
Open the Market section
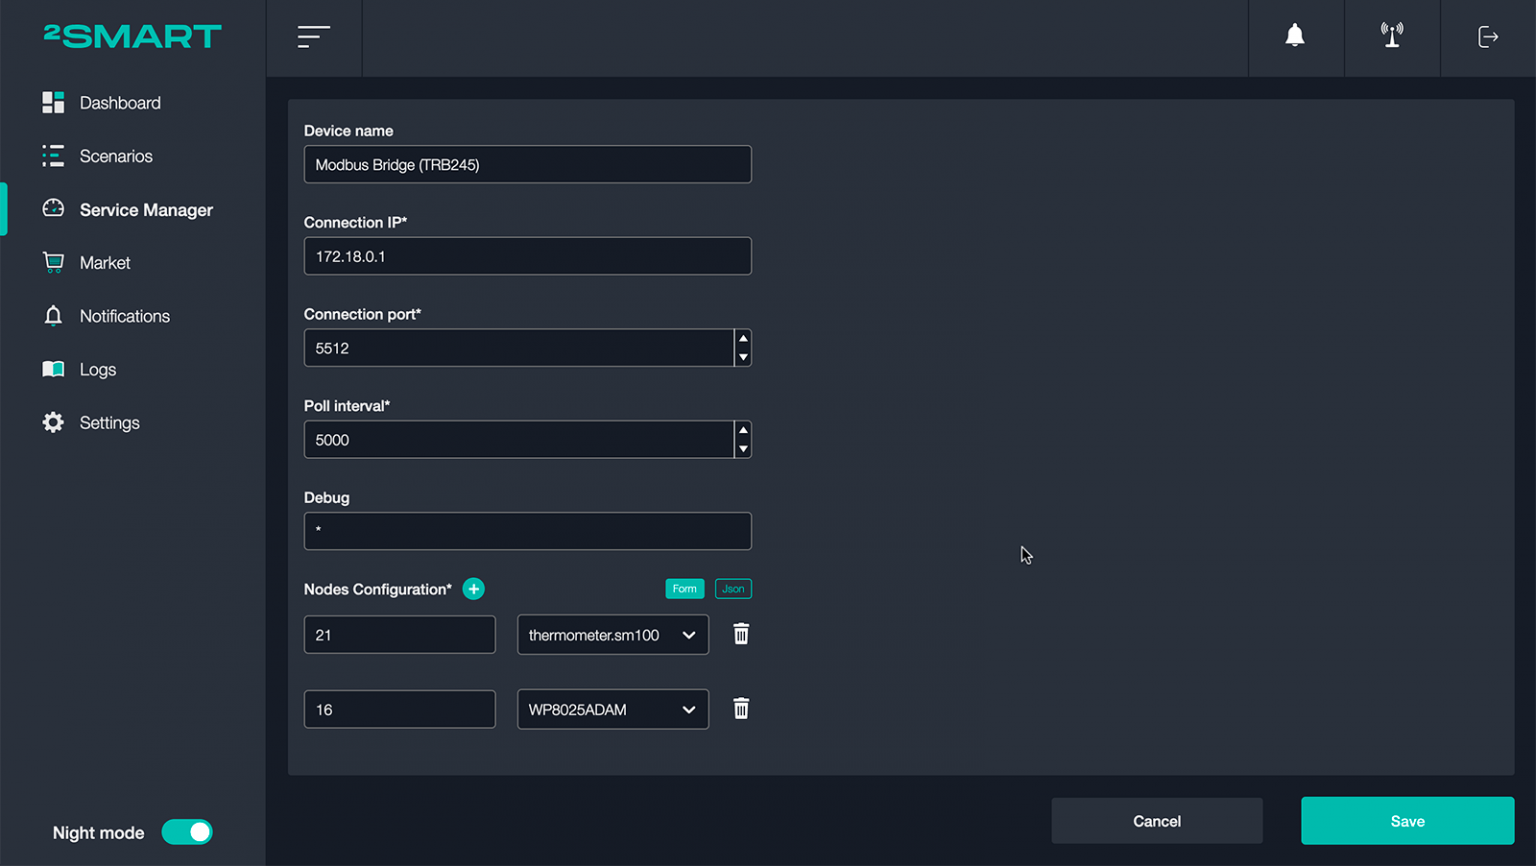tap(105, 262)
